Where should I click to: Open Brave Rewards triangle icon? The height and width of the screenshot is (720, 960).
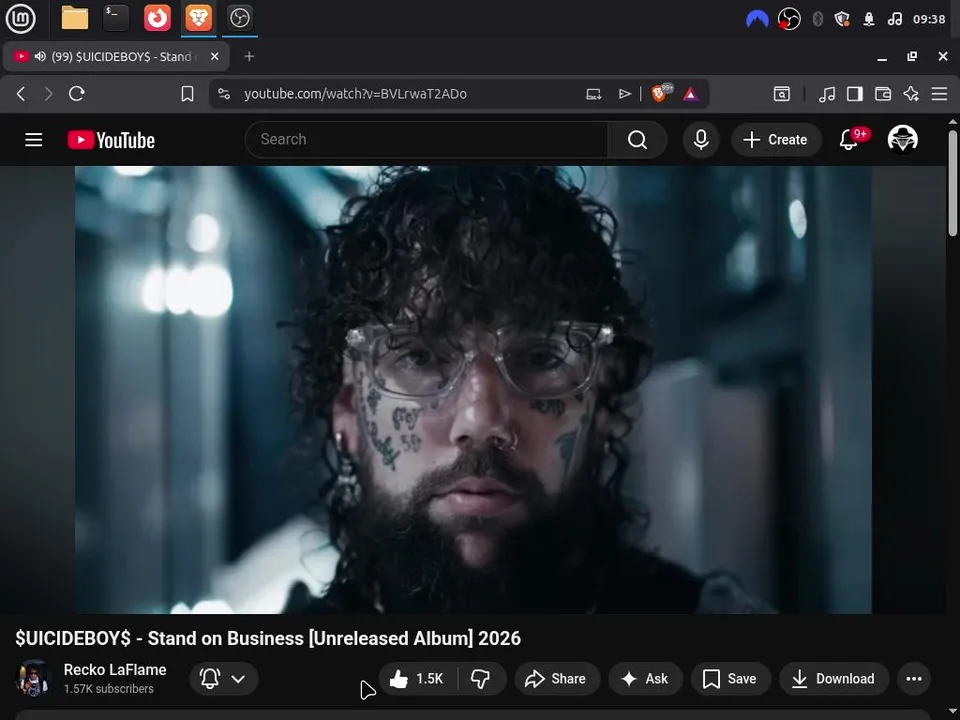tap(691, 94)
